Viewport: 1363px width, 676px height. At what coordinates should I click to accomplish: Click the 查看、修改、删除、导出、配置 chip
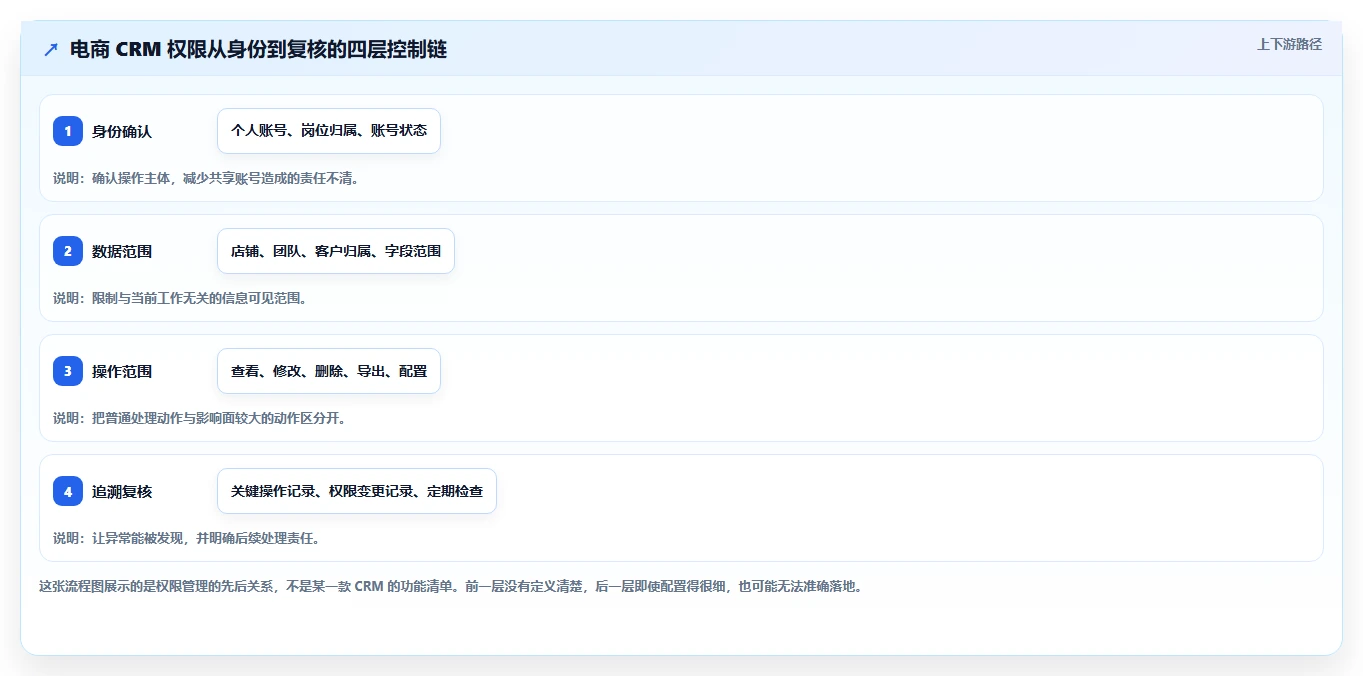click(329, 371)
